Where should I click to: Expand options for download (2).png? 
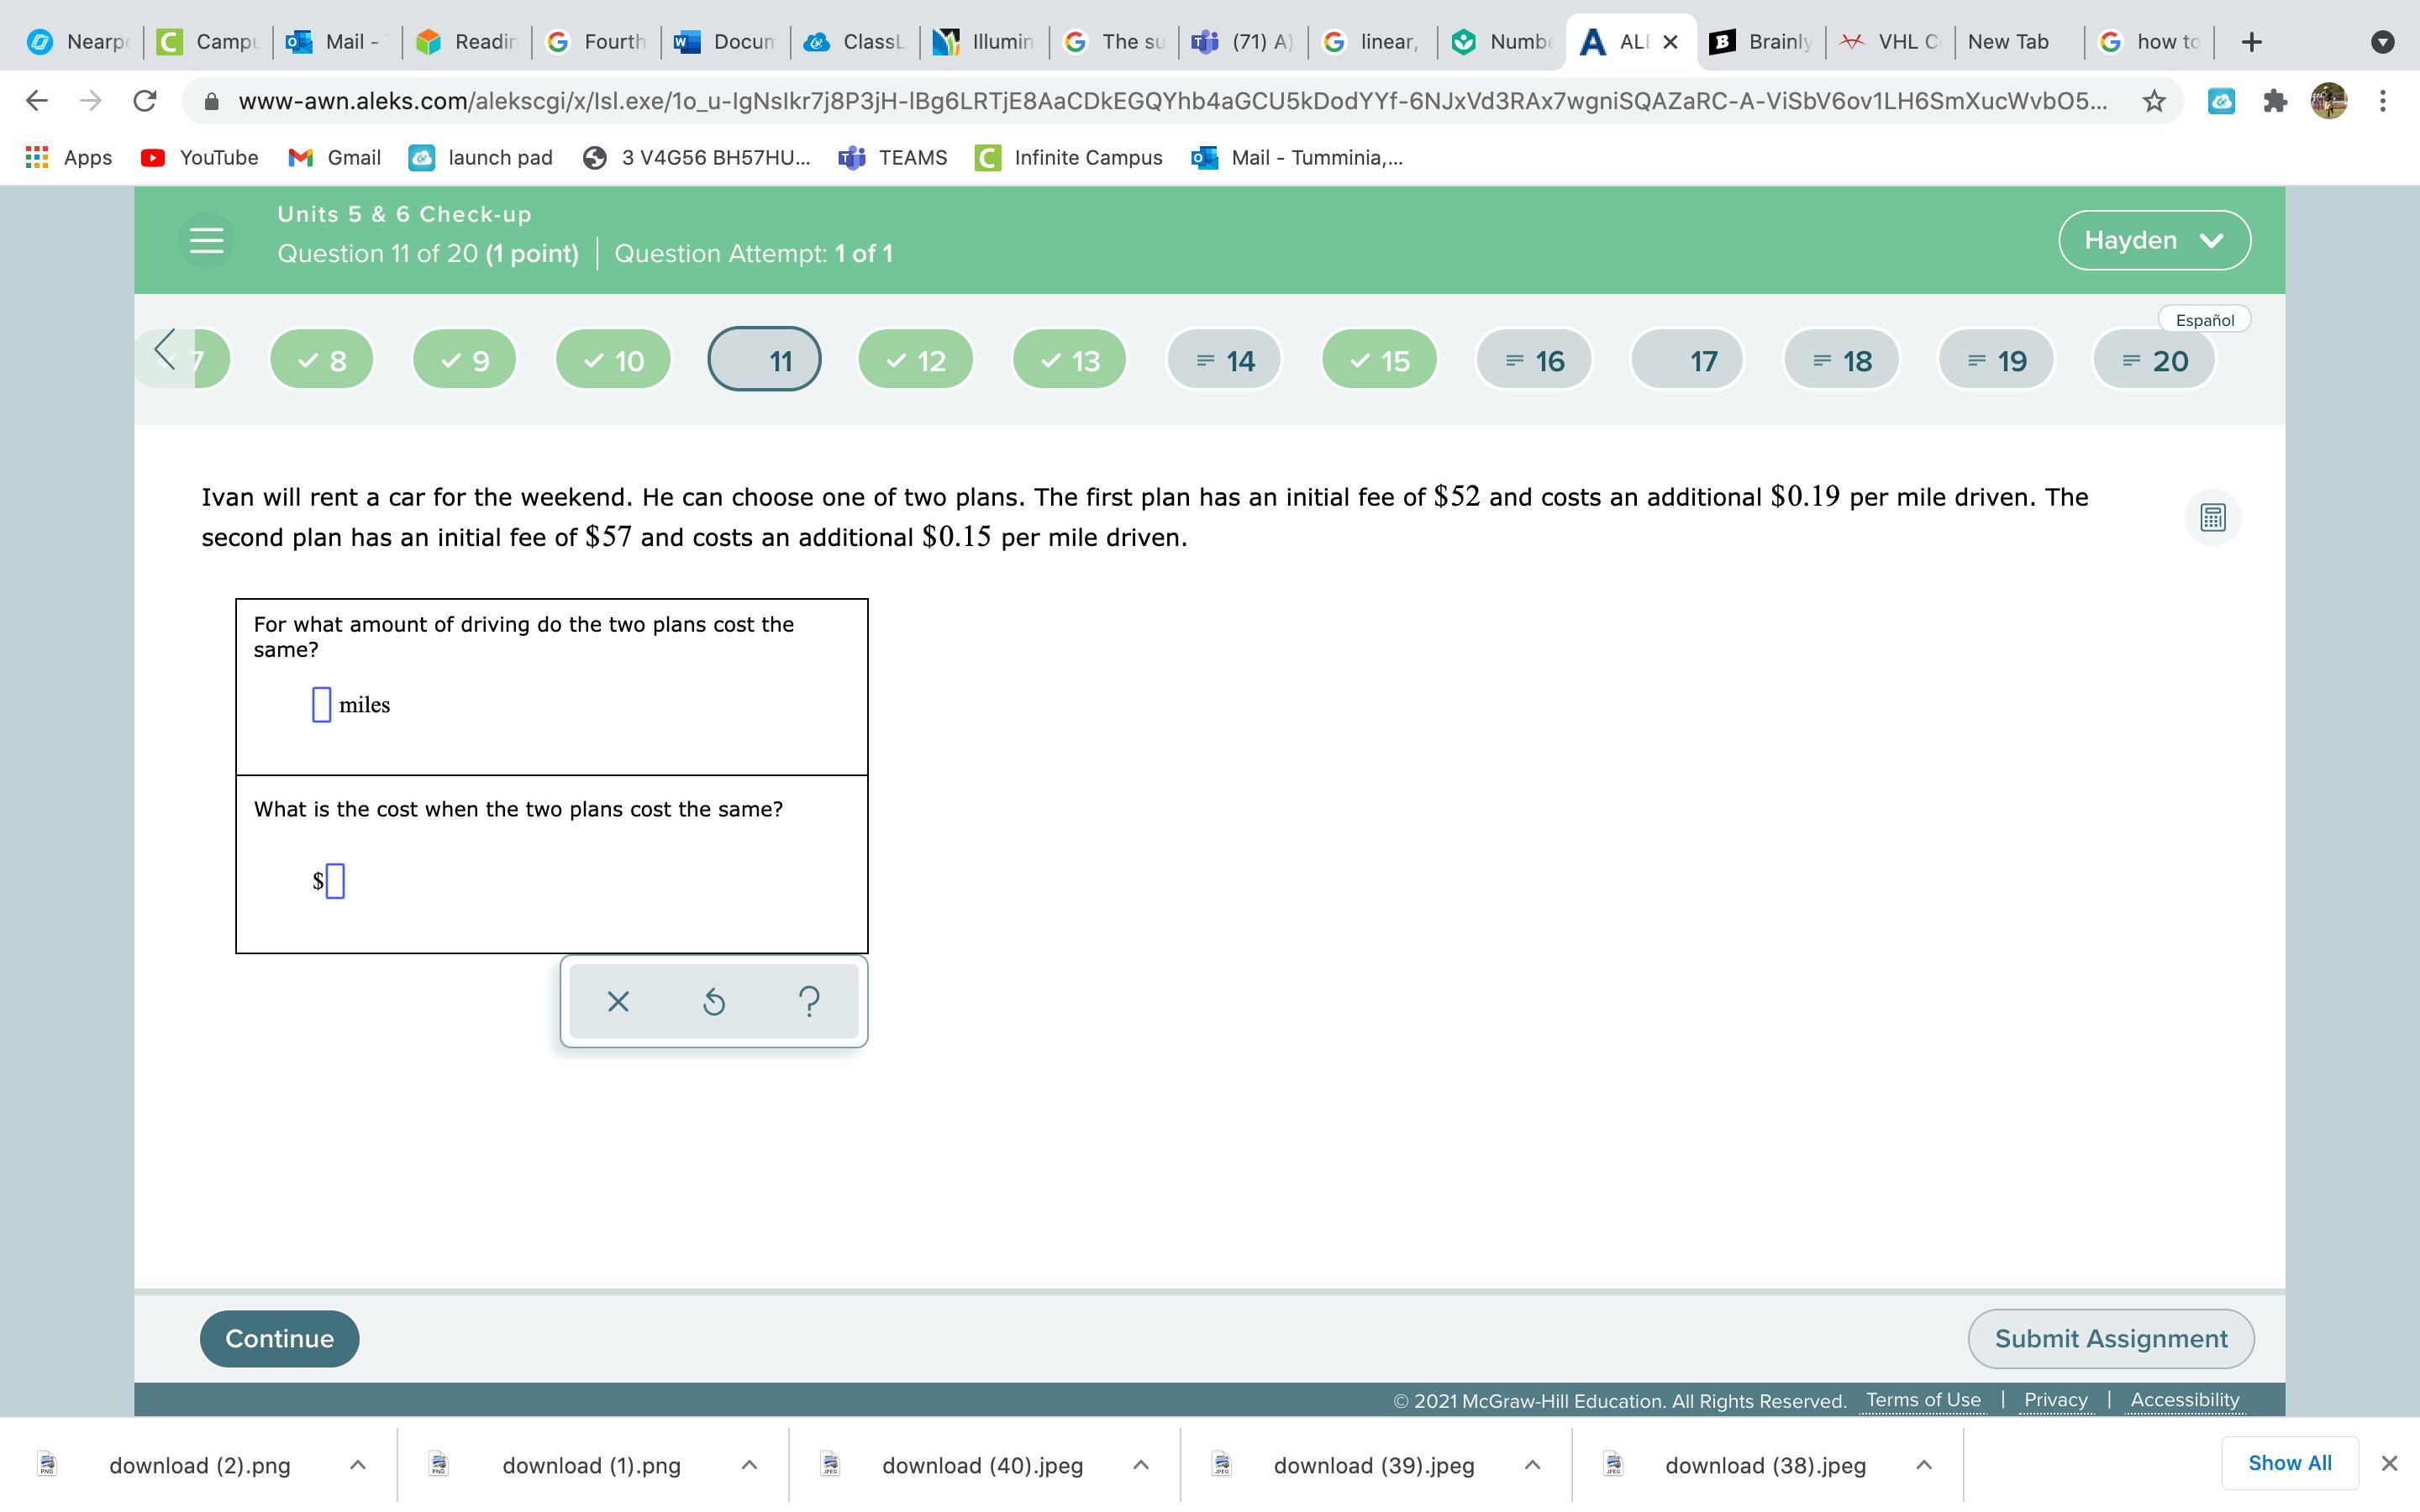357,1465
